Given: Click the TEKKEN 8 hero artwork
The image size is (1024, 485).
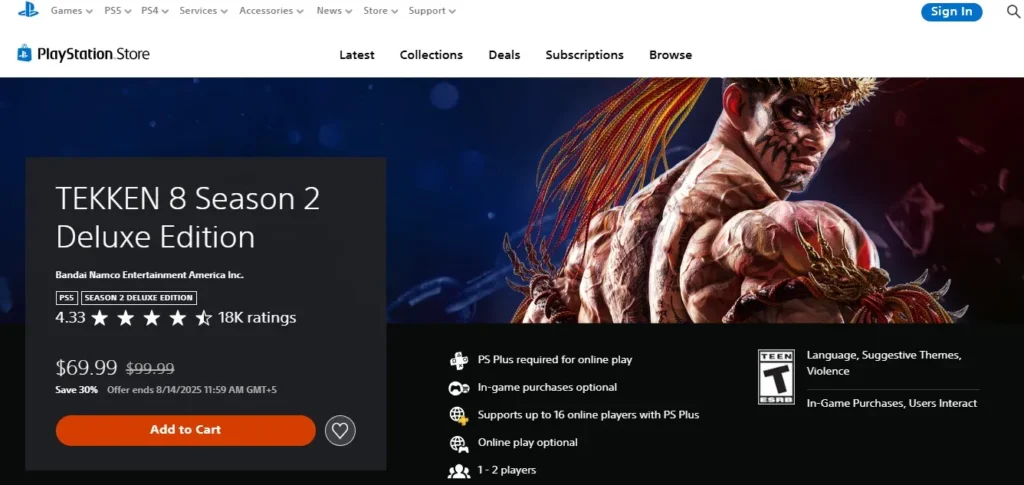Looking at the screenshot, I should 760,200.
